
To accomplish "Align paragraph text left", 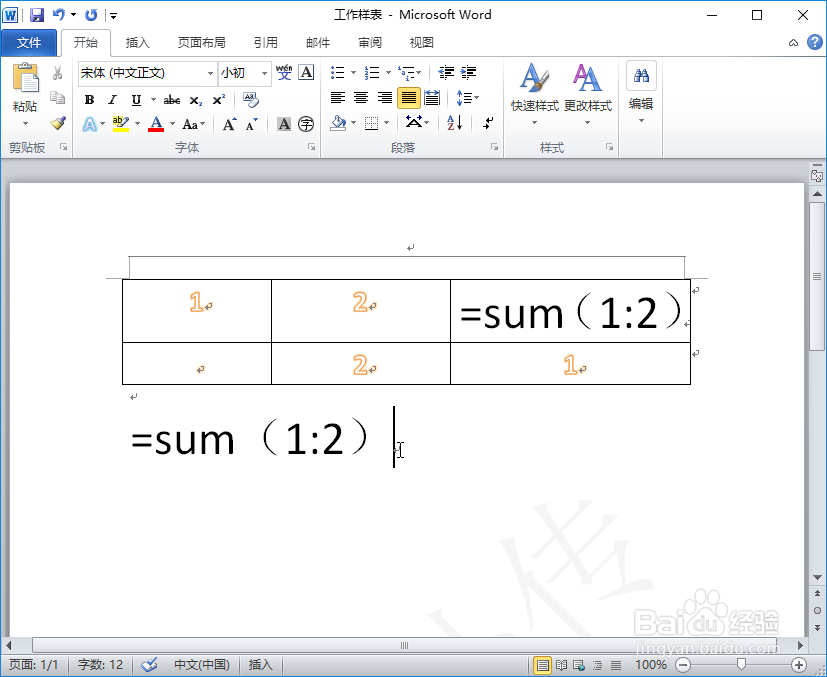I will pyautogui.click(x=338, y=98).
